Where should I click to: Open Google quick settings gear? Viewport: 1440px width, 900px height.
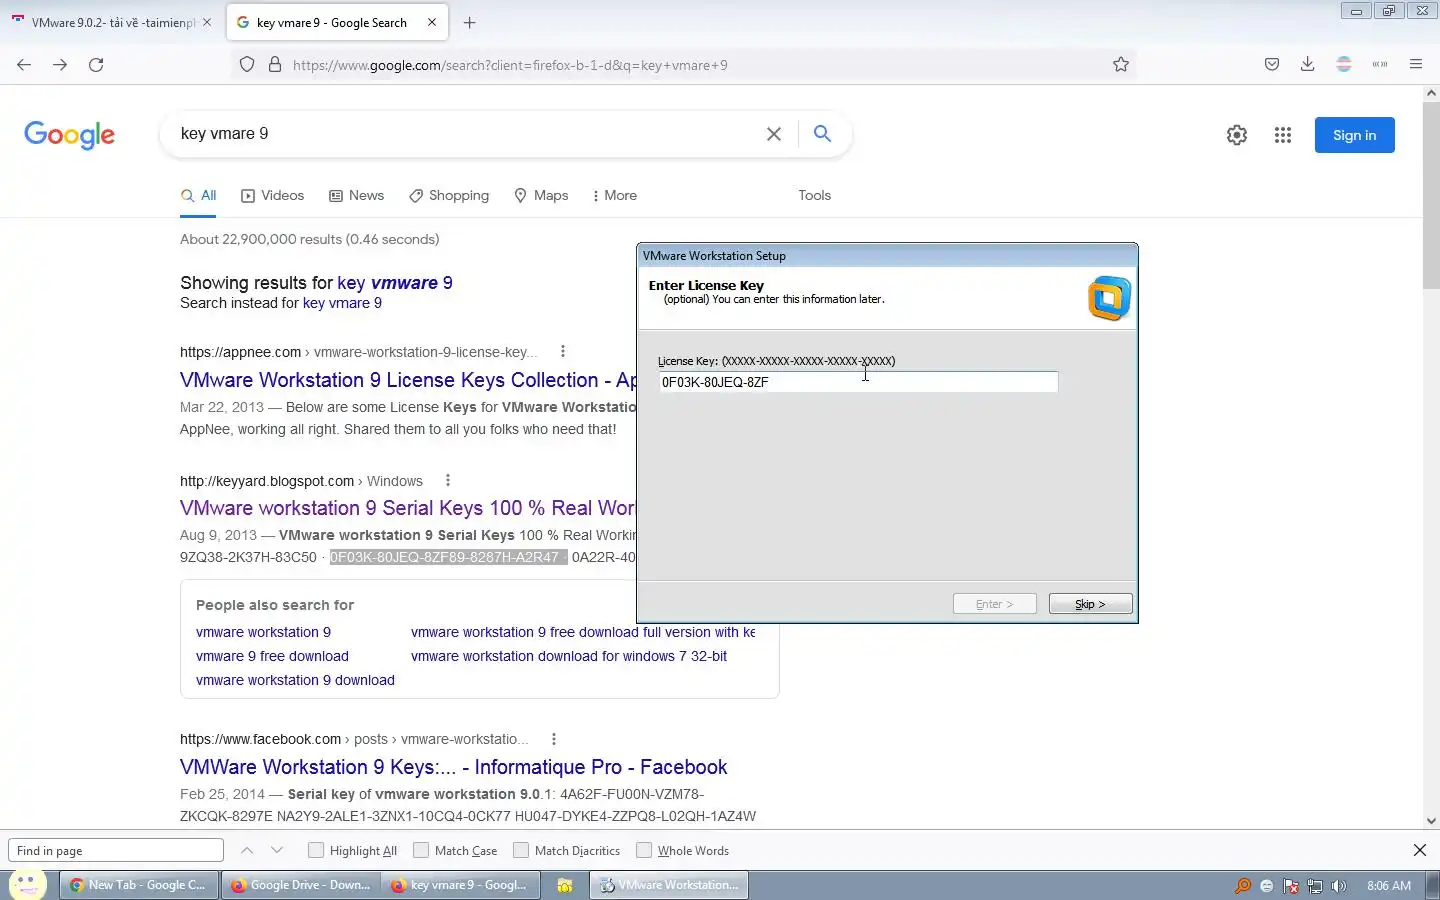tap(1237, 135)
